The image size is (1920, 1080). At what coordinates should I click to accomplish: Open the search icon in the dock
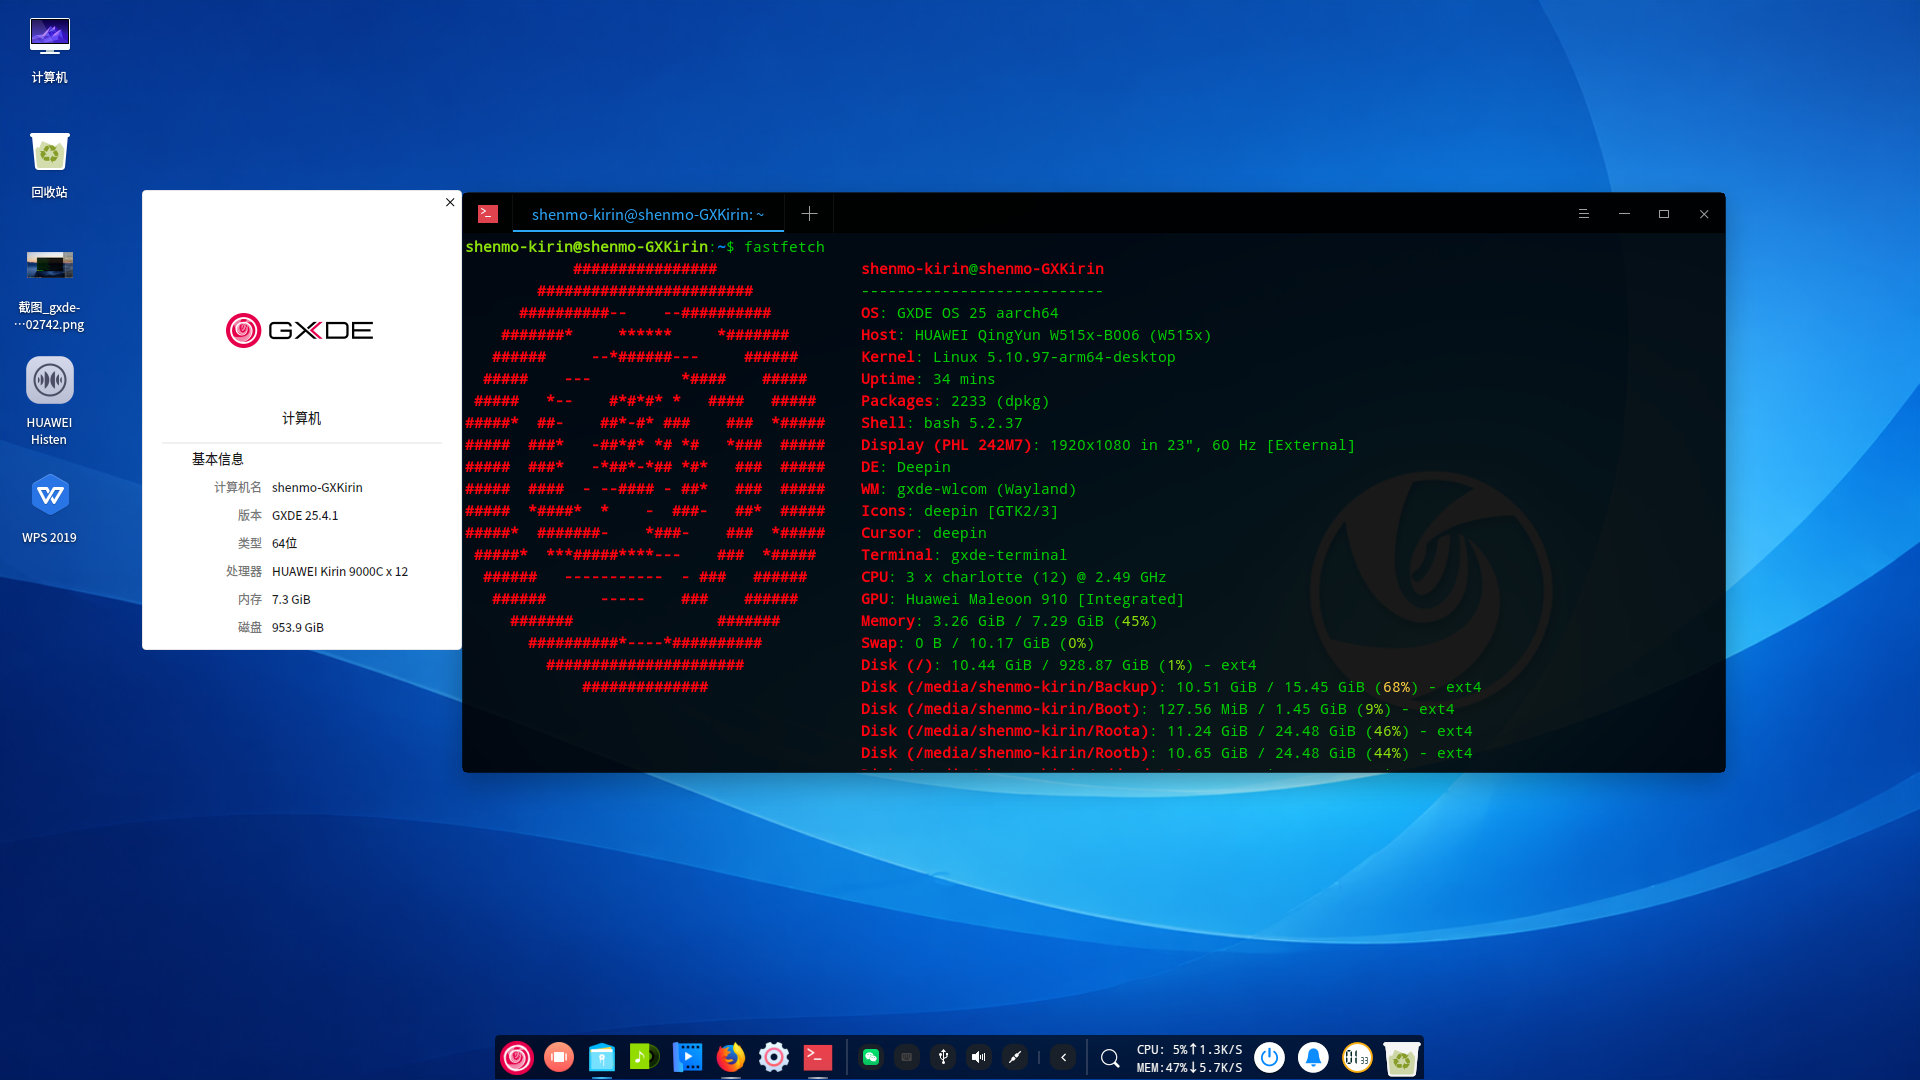1110,1058
